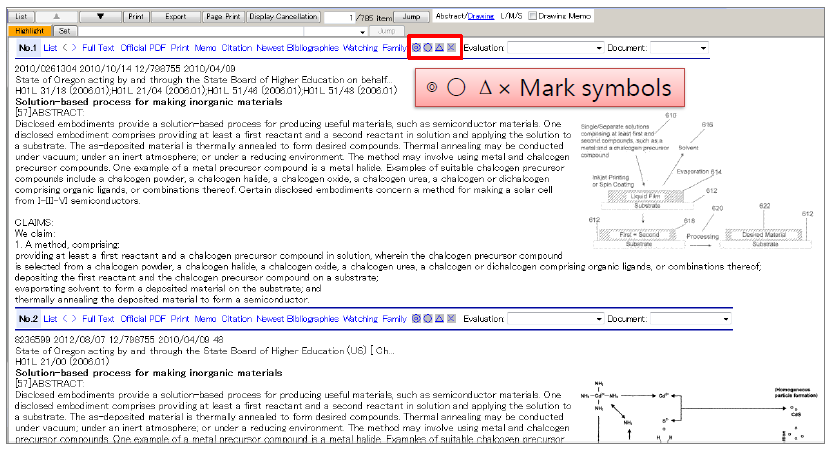Image resolution: width=838 pixels, height=453 pixels.
Task: Click the List button in the top toolbar
Action: click(22, 17)
